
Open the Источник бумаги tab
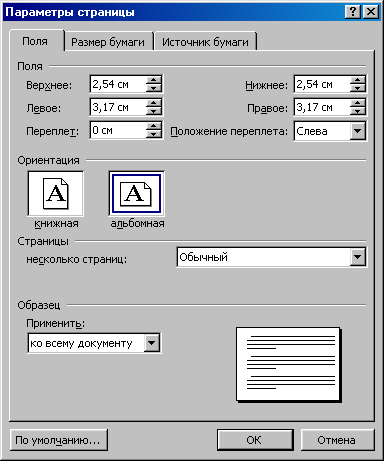tap(205, 42)
